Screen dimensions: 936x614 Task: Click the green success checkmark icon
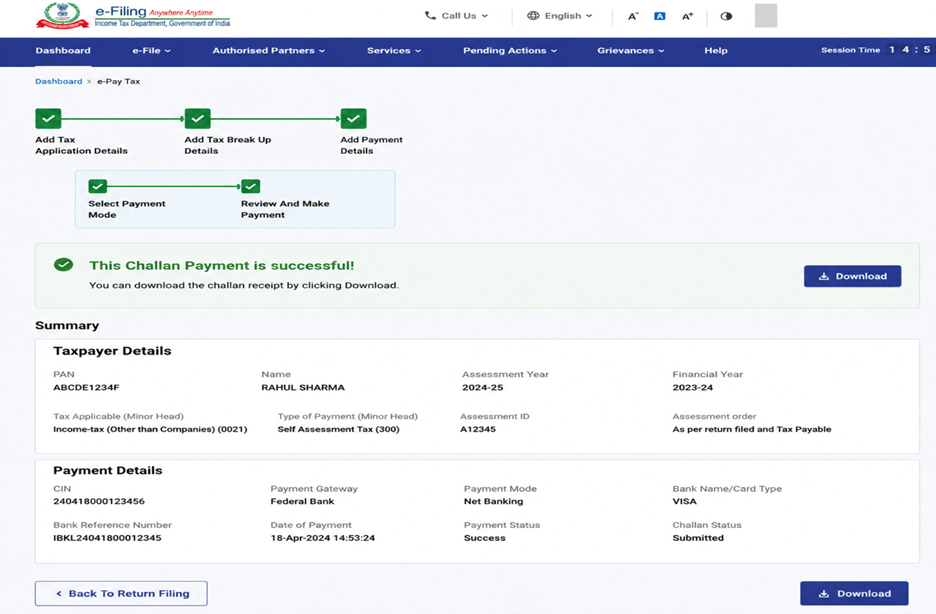coord(63,265)
